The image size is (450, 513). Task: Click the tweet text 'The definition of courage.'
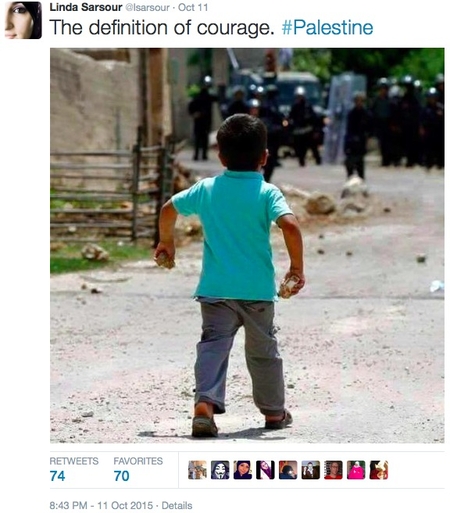pos(162,27)
